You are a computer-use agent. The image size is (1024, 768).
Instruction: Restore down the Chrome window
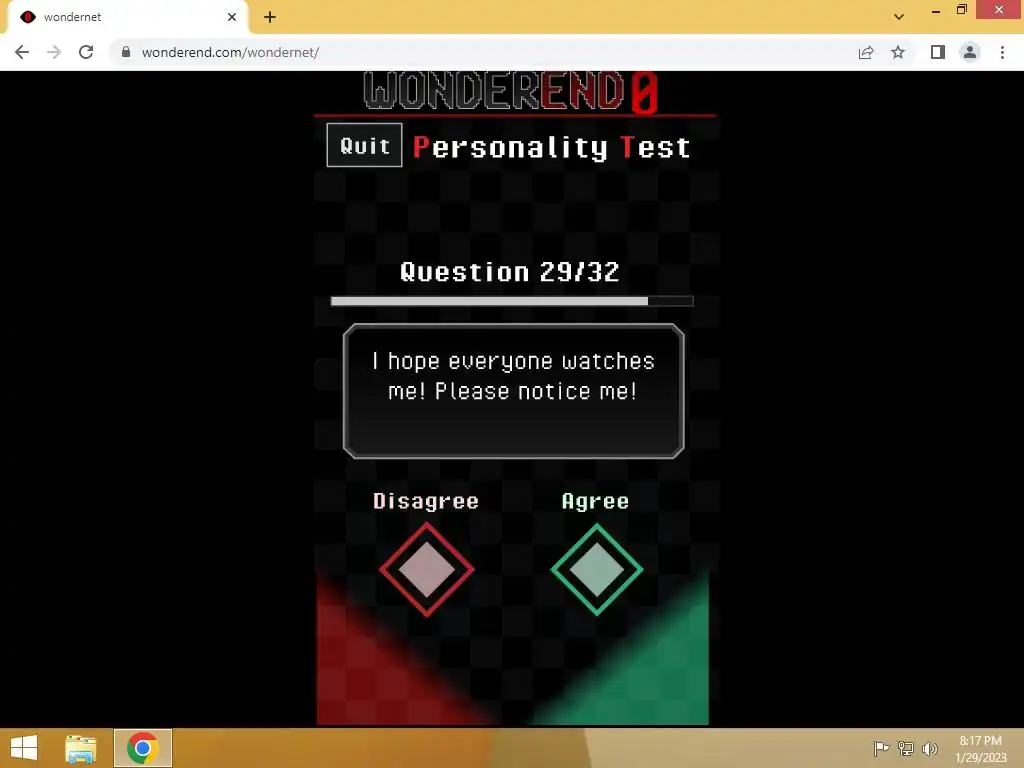[x=962, y=10]
